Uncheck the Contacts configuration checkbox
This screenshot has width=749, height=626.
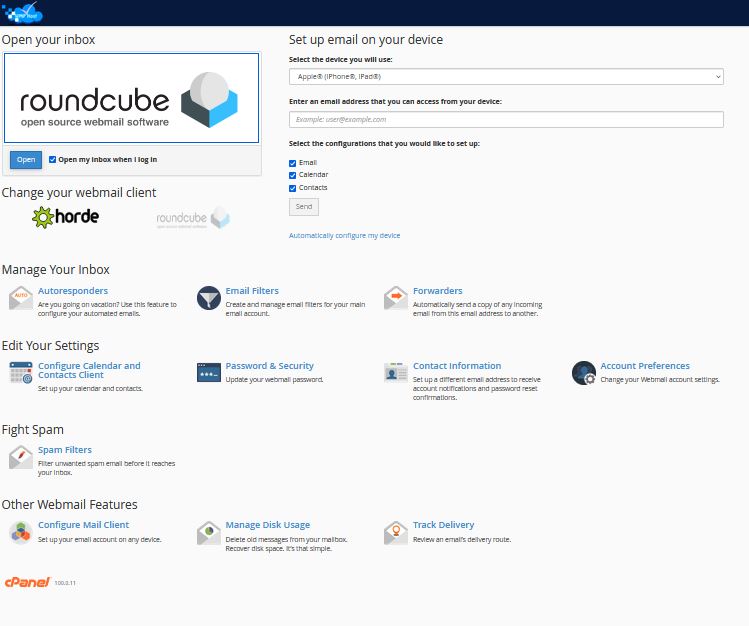point(292,188)
